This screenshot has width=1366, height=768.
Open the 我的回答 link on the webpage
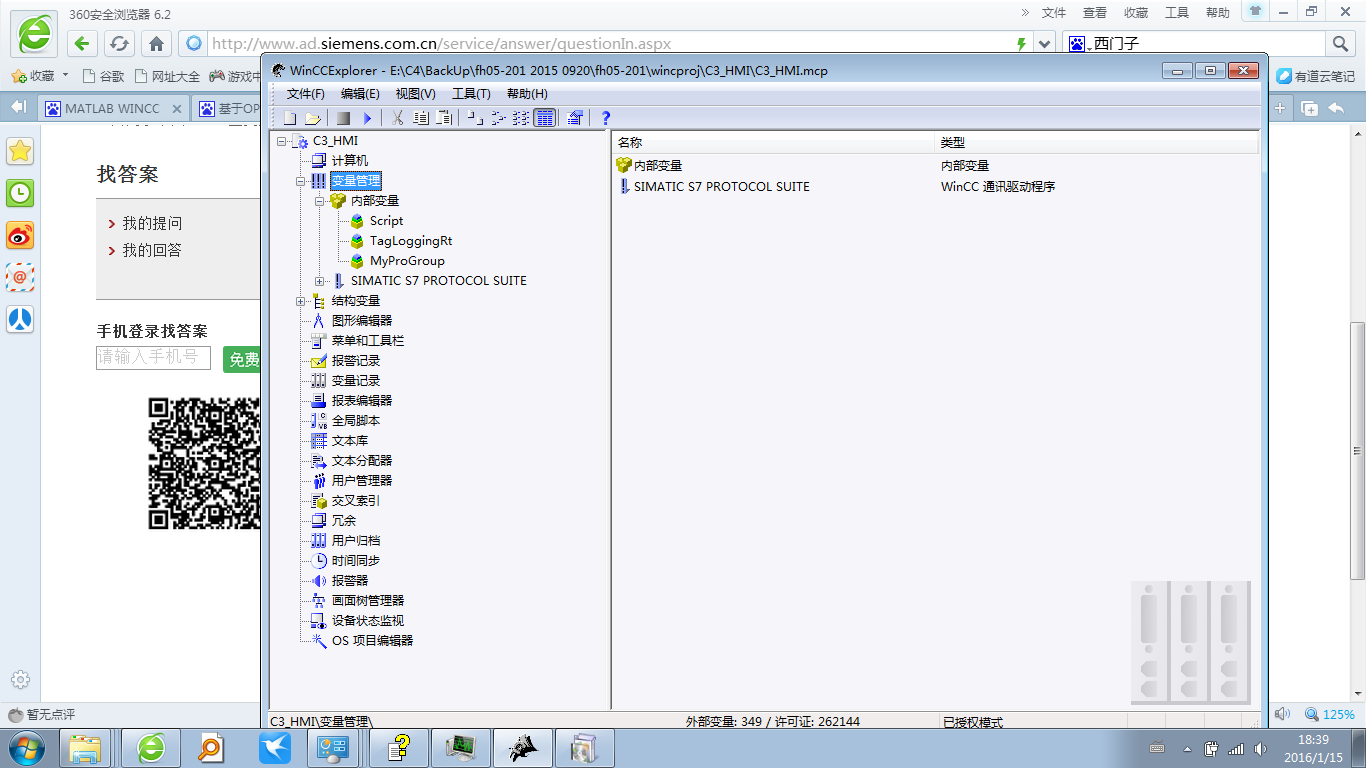point(153,250)
